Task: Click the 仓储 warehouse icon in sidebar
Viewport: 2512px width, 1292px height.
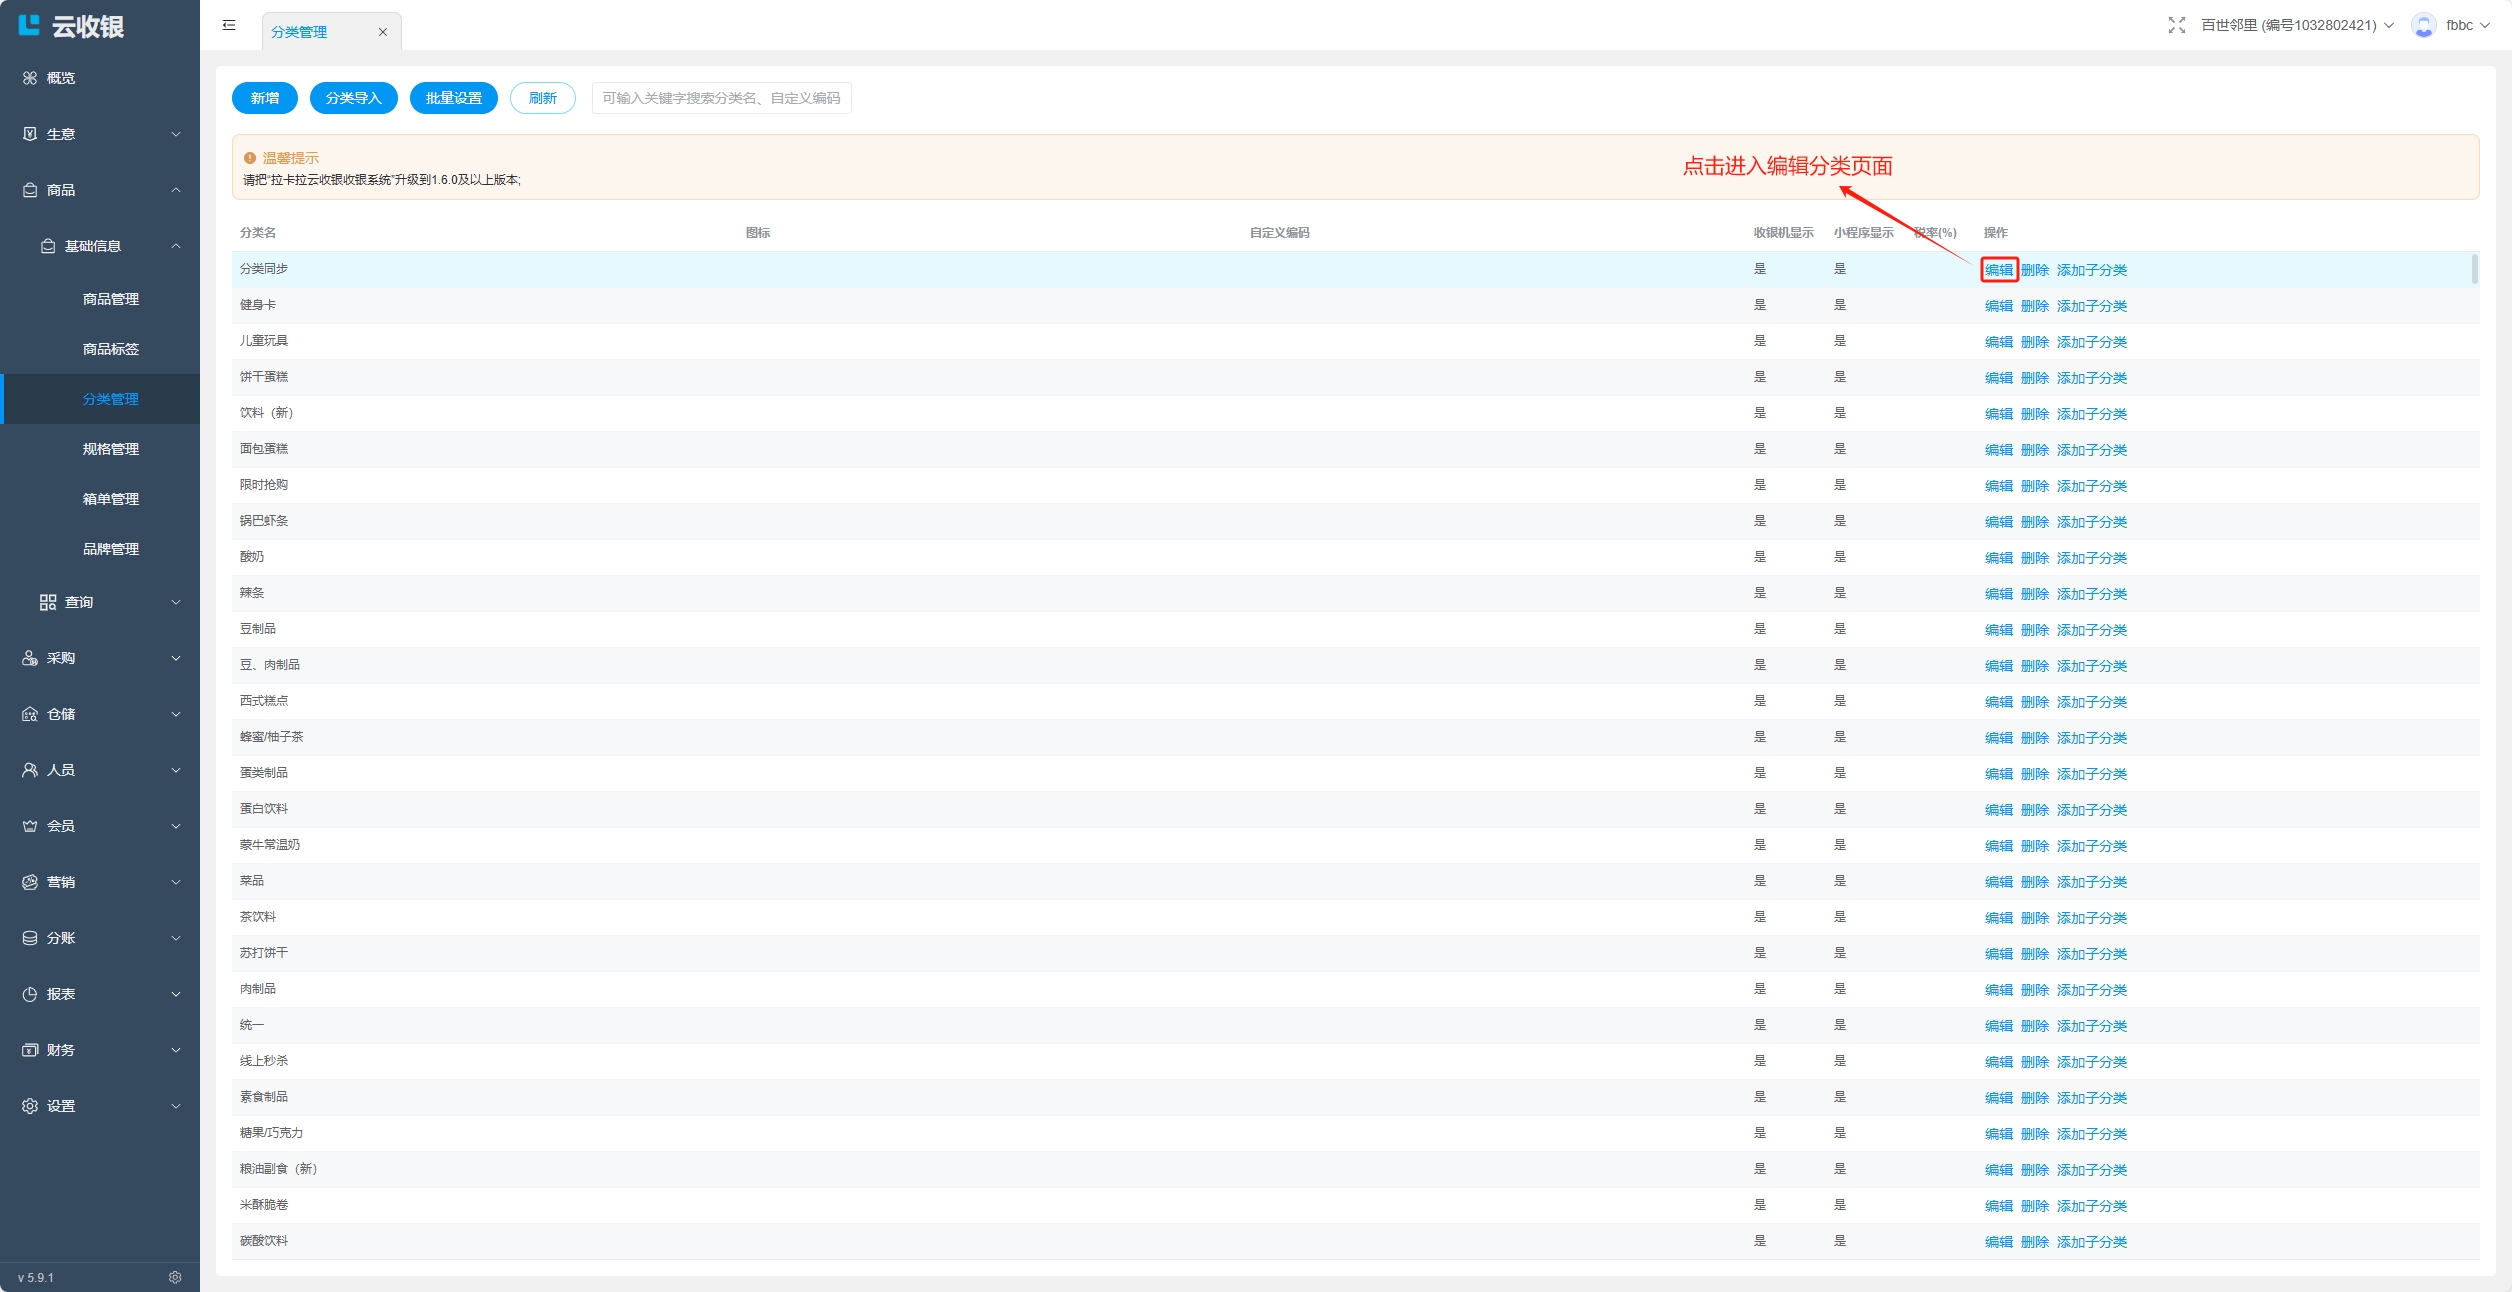Action: click(30, 714)
